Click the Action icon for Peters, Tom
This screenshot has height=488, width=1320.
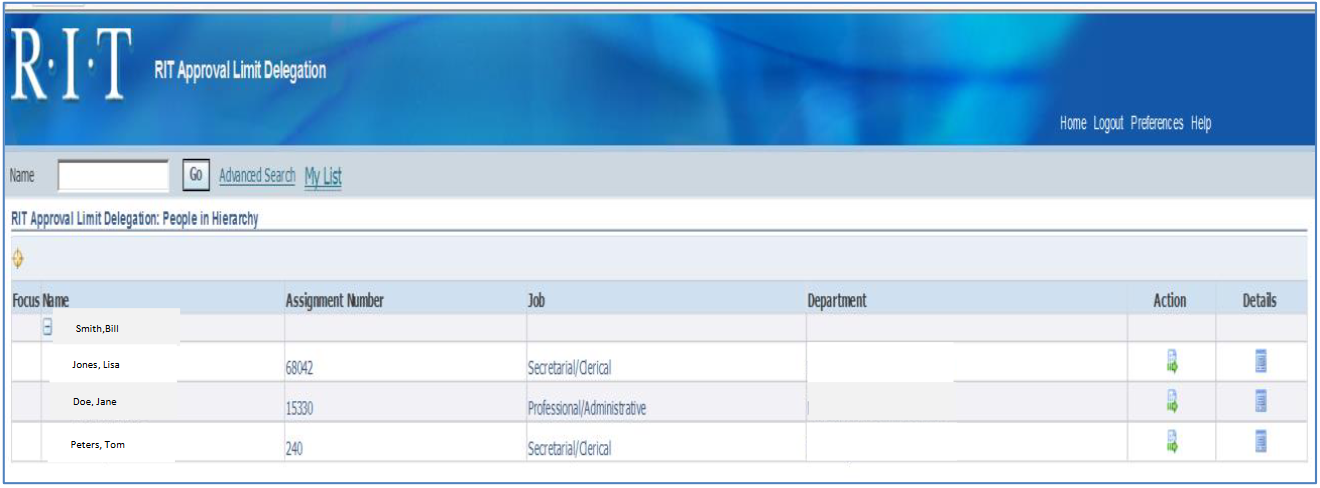click(1171, 441)
